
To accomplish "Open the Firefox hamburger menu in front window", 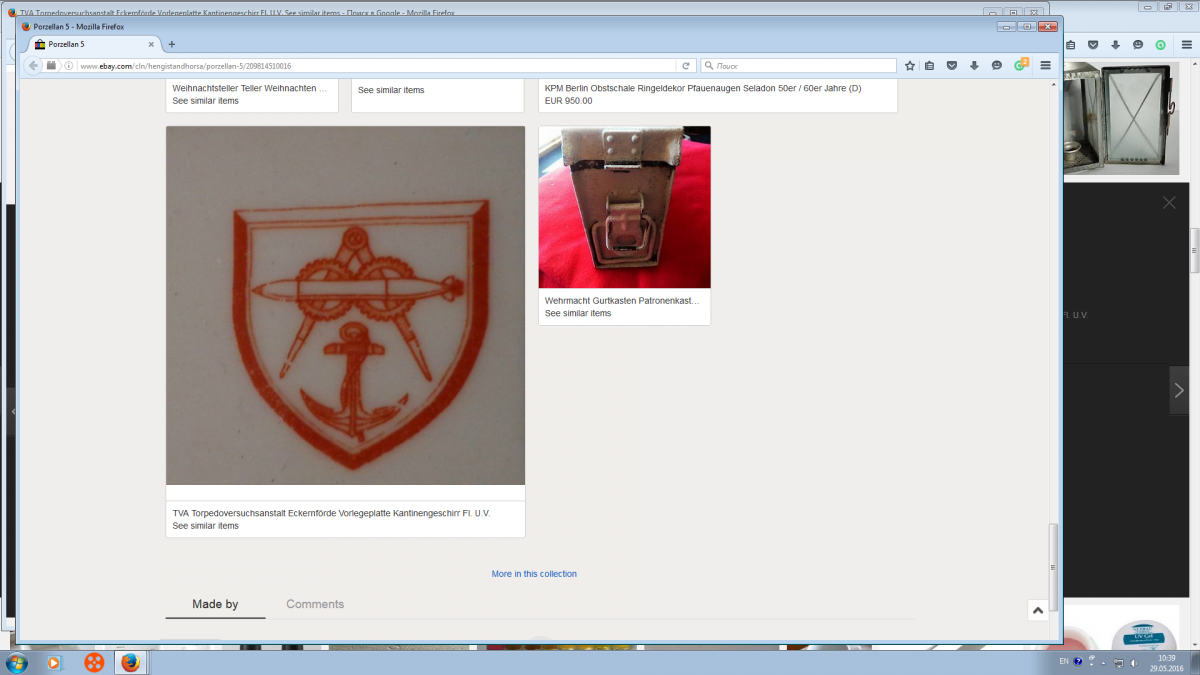I will (x=1046, y=66).
